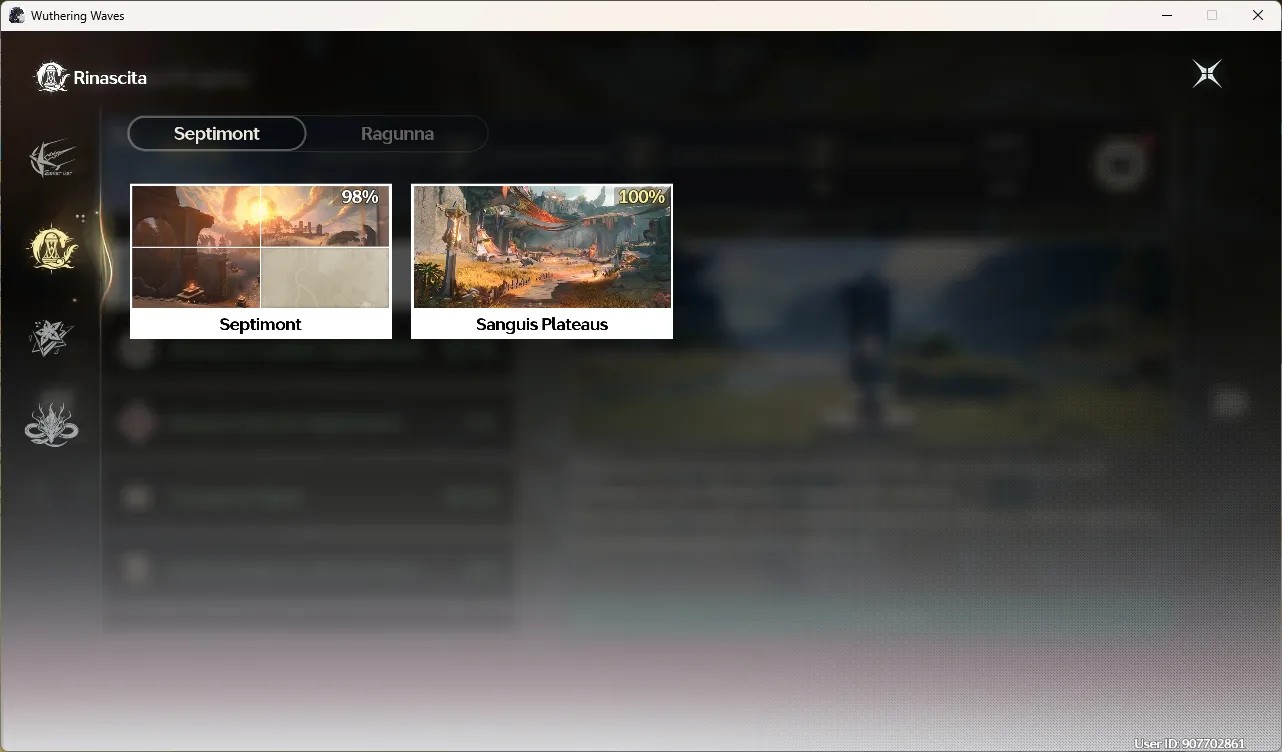Click the 100% progress on Sanguis Plateaus card
This screenshot has width=1282, height=752.
click(x=641, y=197)
